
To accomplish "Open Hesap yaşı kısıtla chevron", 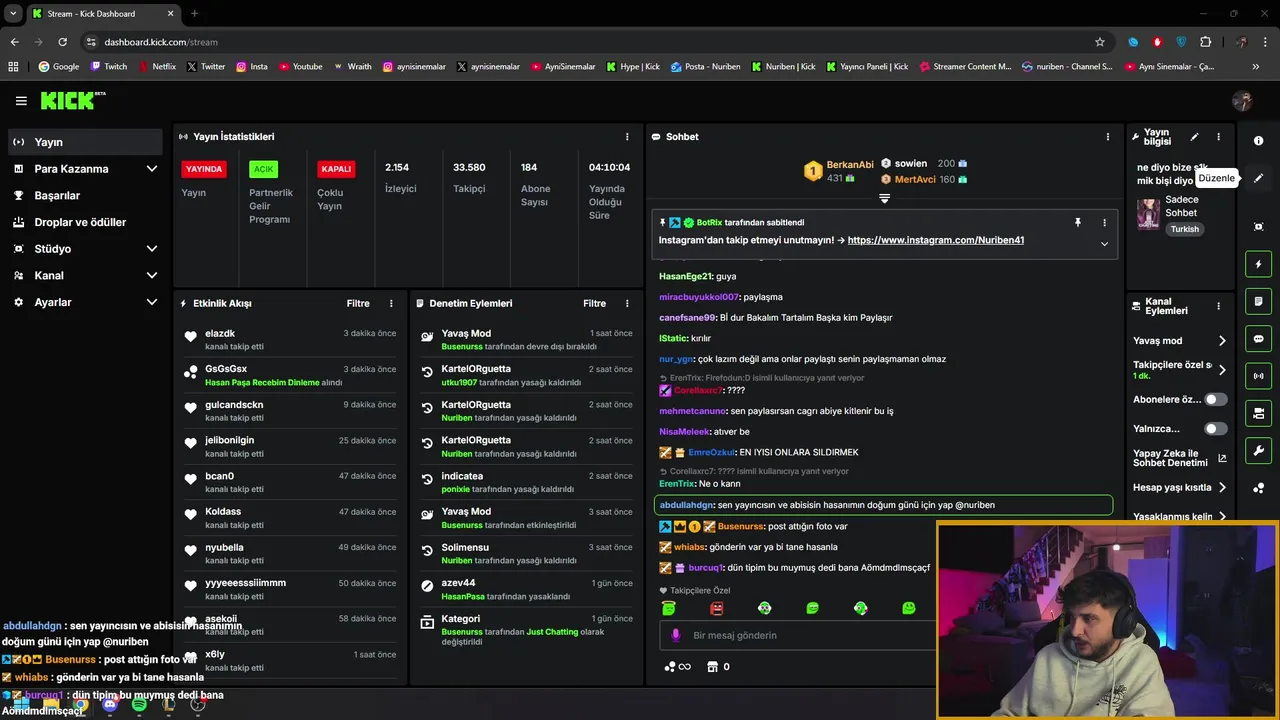I will 1222,488.
